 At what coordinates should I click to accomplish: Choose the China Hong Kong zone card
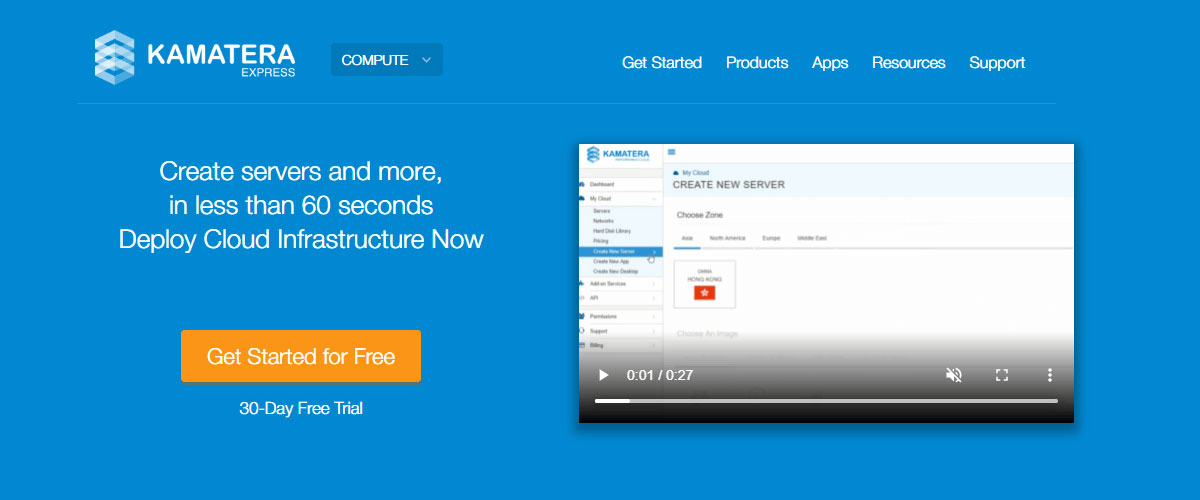click(705, 284)
